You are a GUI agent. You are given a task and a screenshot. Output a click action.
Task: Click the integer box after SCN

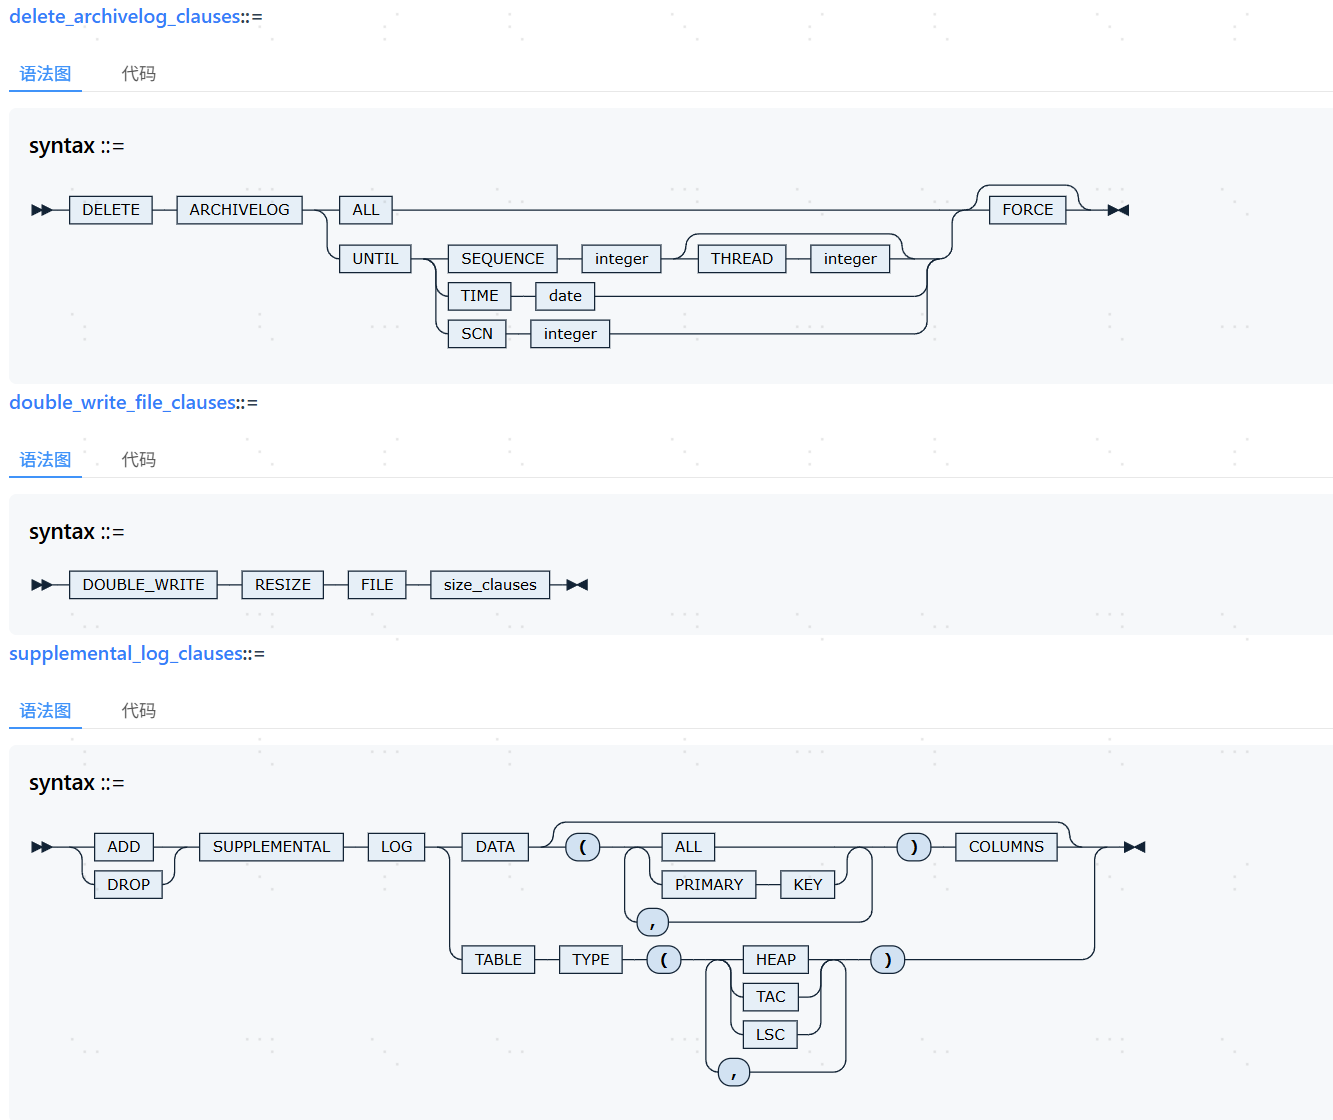point(570,334)
